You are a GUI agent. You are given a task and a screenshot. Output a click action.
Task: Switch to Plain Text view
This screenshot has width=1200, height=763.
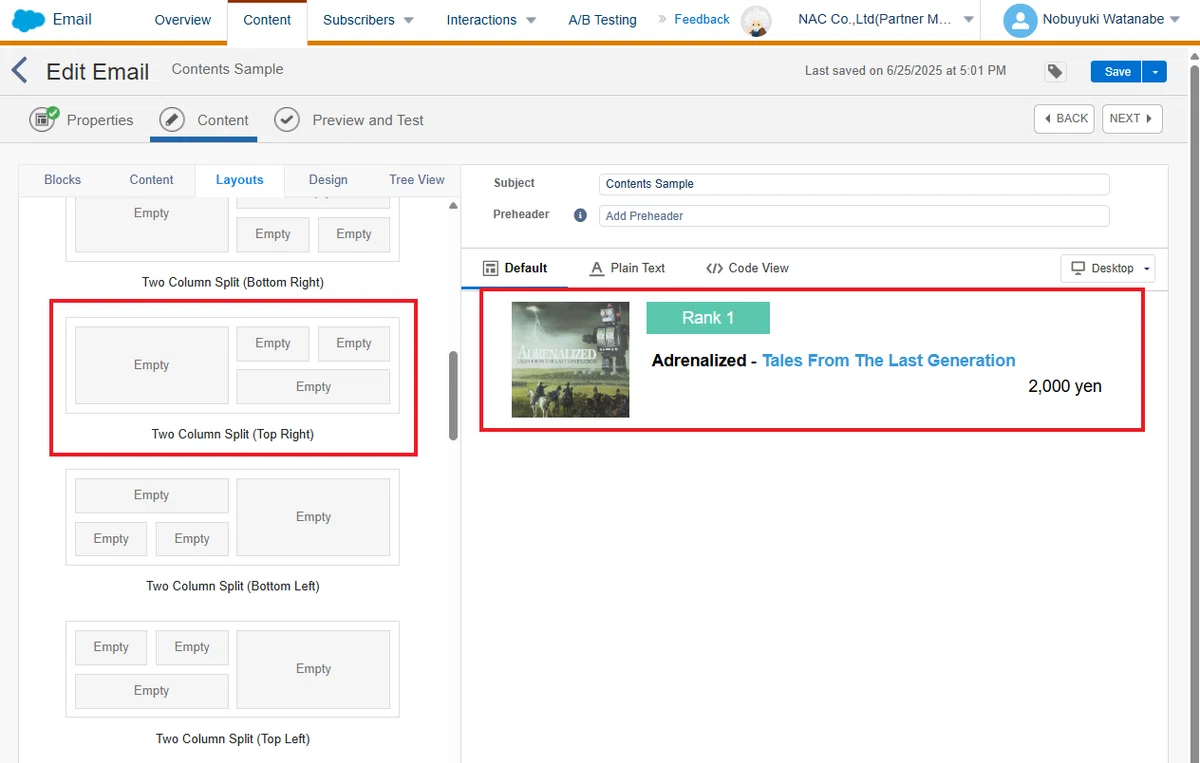(x=627, y=268)
